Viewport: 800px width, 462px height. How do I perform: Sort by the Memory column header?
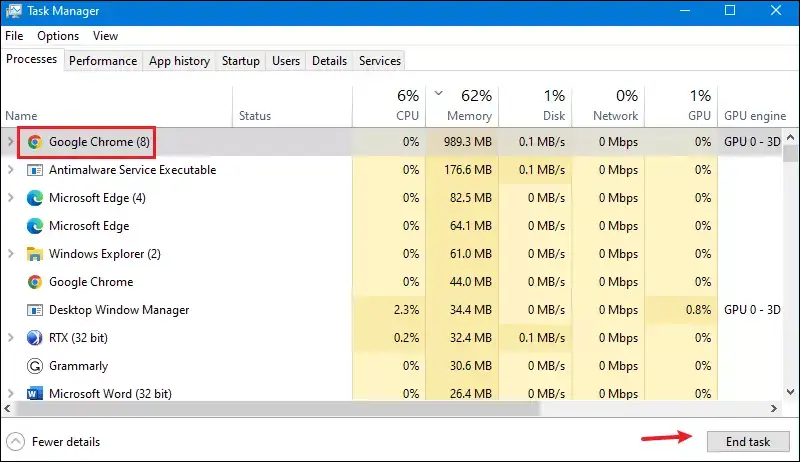pyautogui.click(x=462, y=107)
